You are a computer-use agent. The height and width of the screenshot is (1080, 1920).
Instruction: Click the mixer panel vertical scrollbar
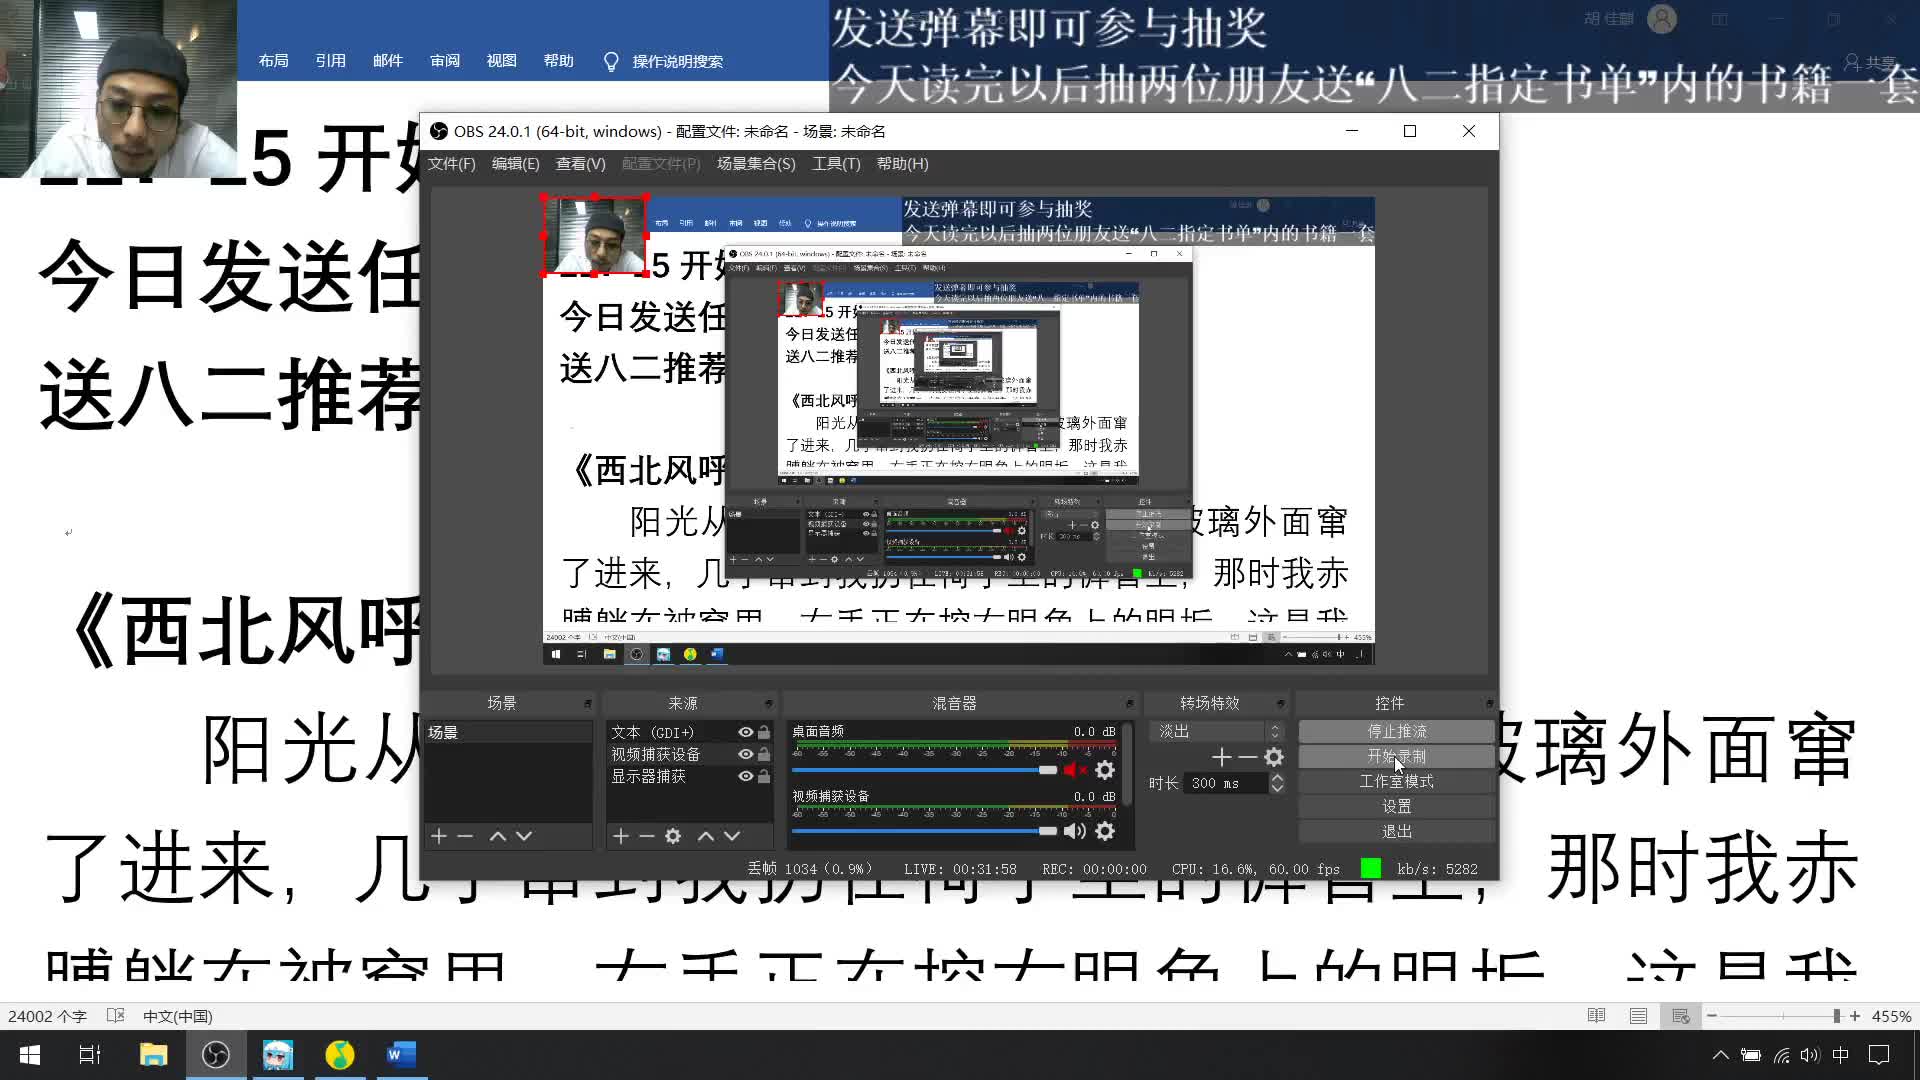pyautogui.click(x=1128, y=765)
